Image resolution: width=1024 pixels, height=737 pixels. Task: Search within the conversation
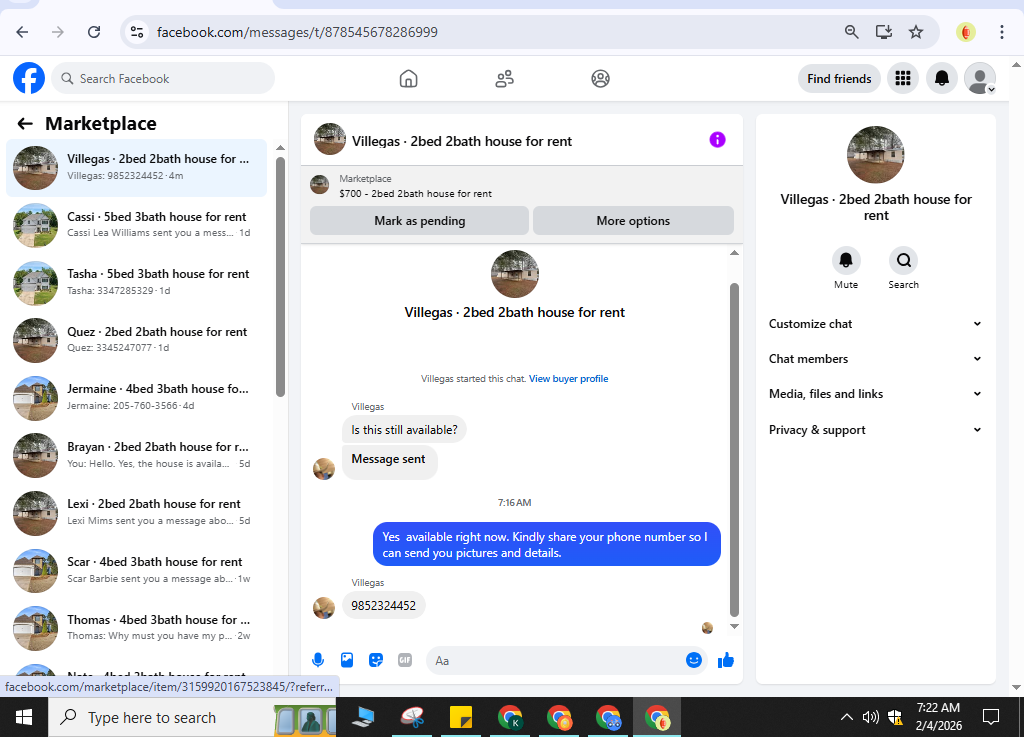903,260
